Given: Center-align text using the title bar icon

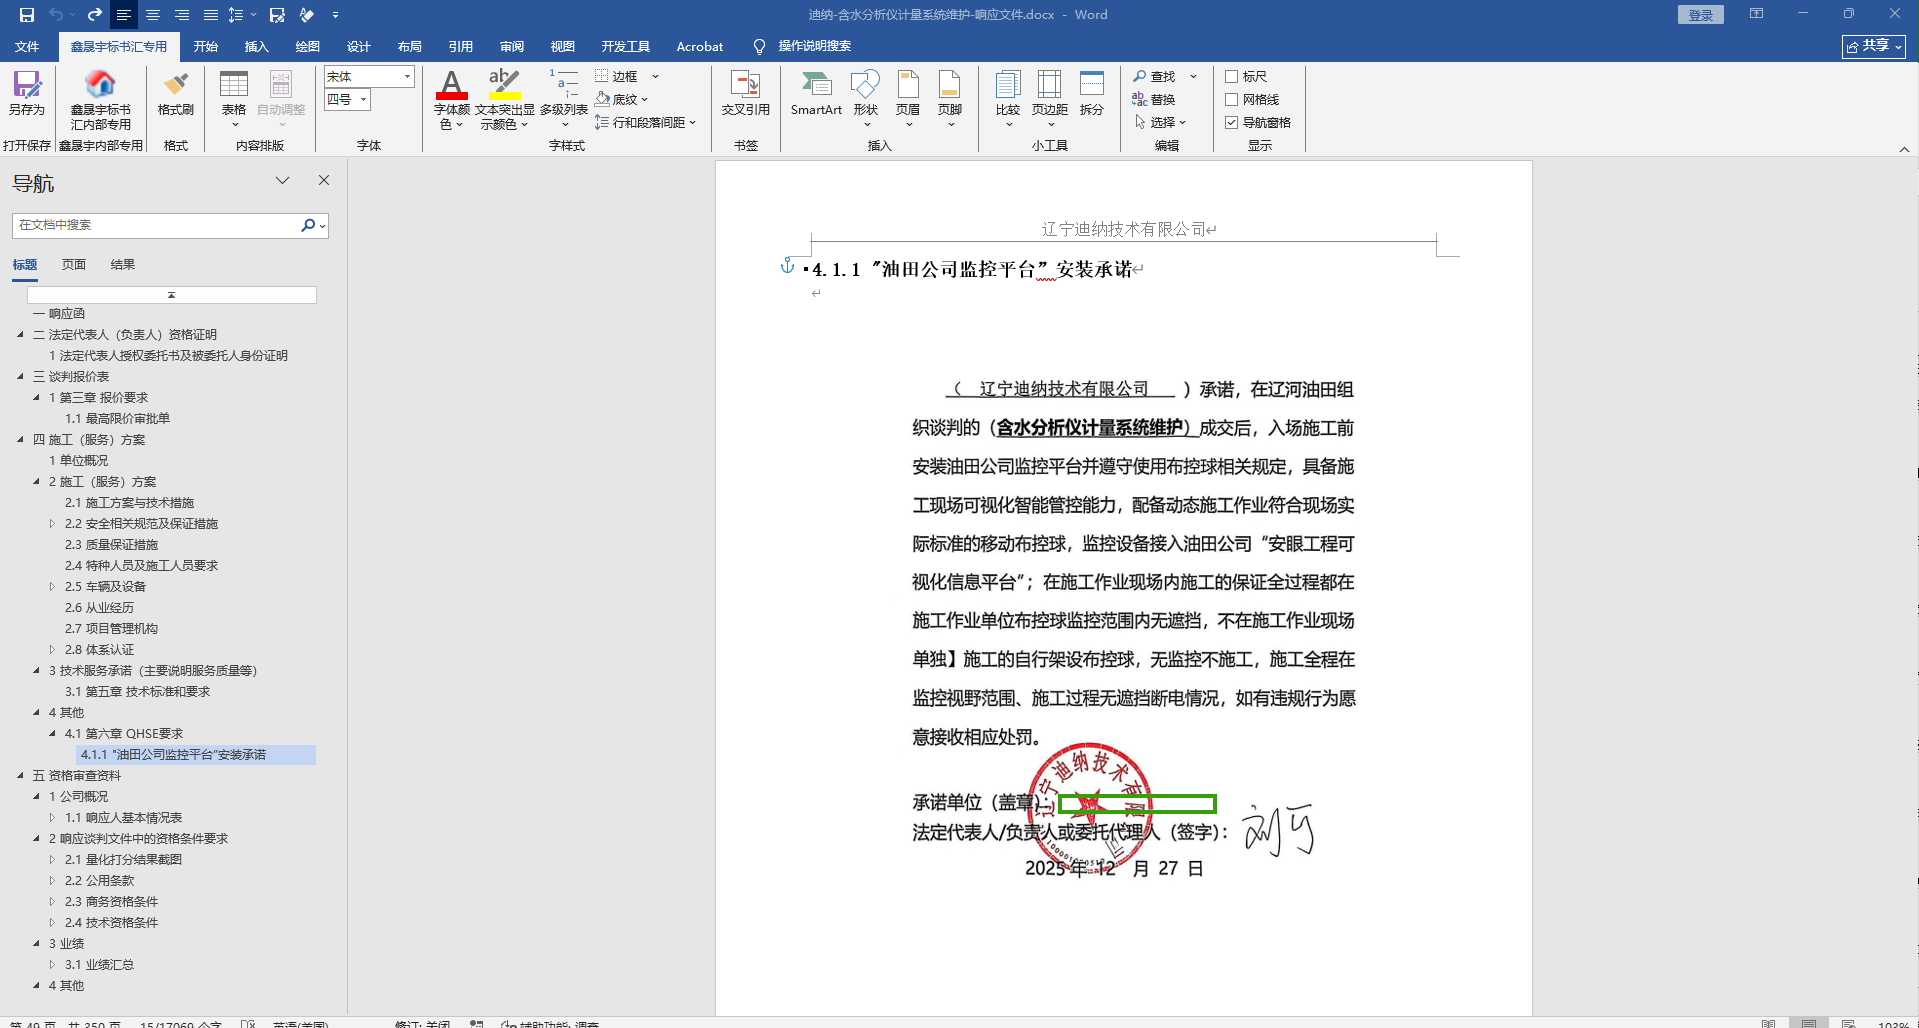Looking at the screenshot, I should (153, 15).
